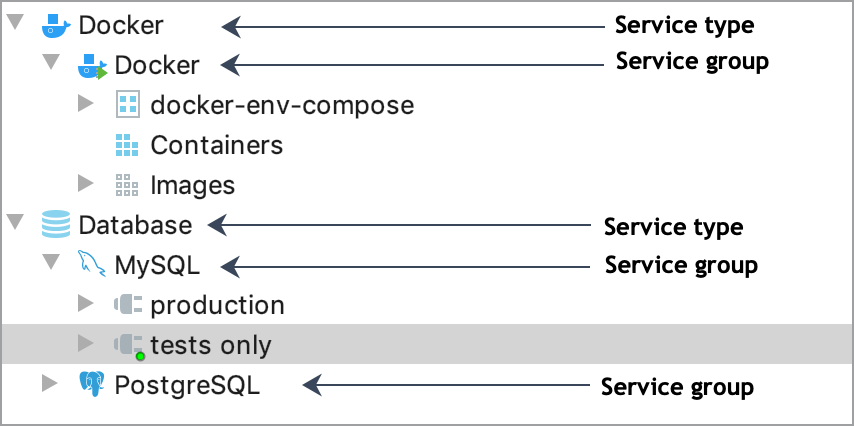Click the production data source icon
The width and height of the screenshot is (854, 426).
(129, 305)
